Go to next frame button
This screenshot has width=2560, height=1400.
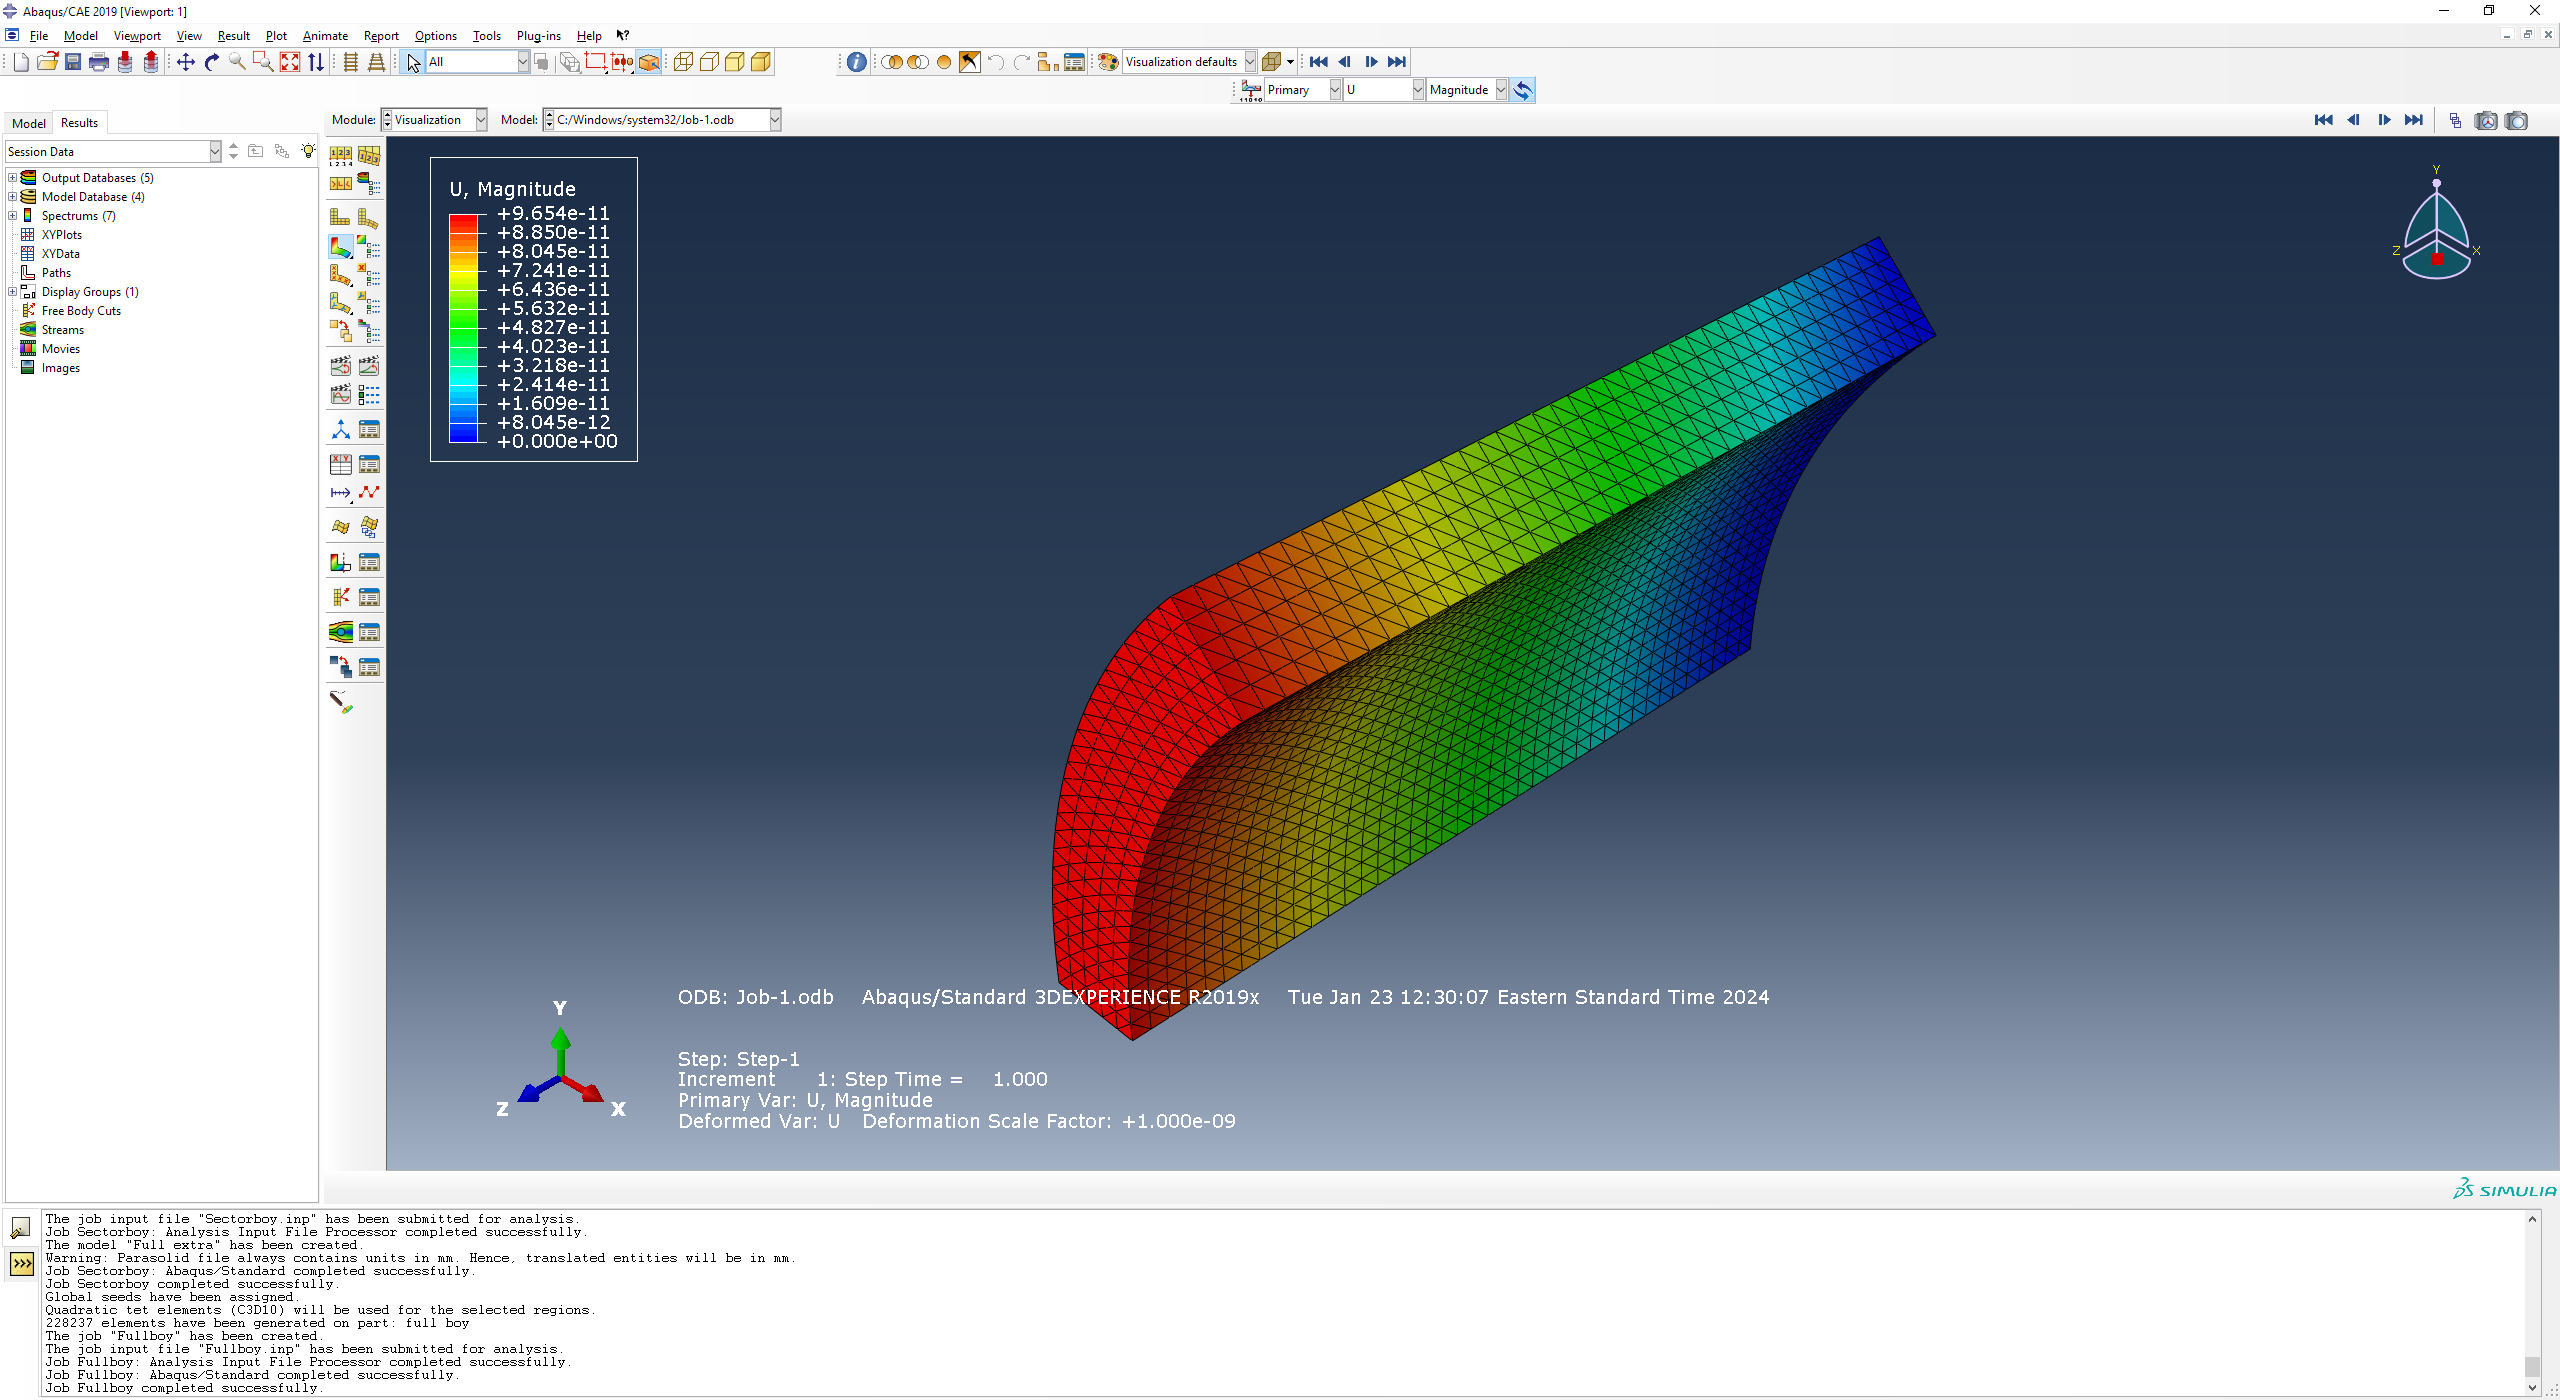pos(1371,62)
